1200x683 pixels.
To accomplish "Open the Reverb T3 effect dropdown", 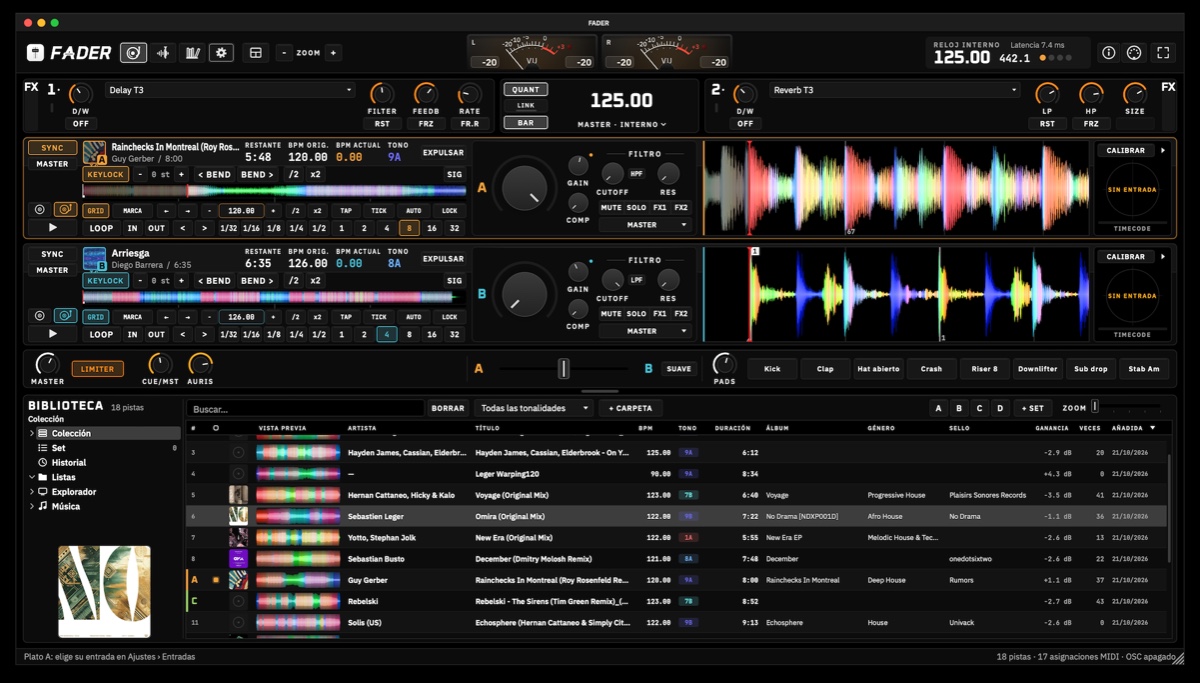I will (894, 90).
